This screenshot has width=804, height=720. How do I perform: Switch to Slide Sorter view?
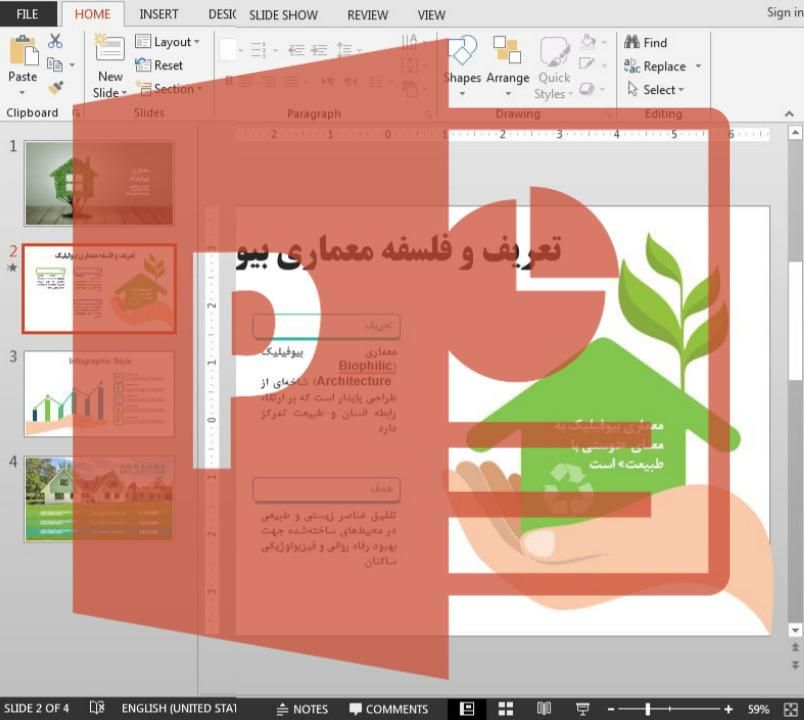click(506, 709)
